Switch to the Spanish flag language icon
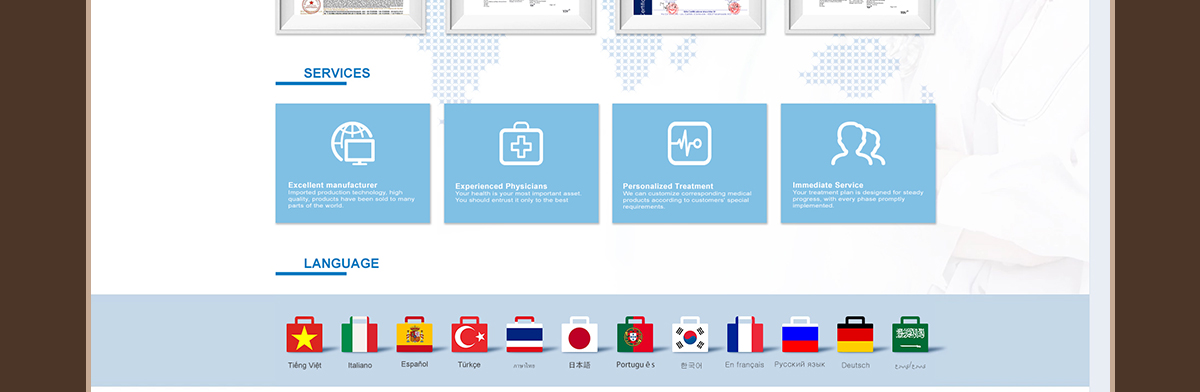This screenshot has width=1200, height=392. (x=415, y=335)
